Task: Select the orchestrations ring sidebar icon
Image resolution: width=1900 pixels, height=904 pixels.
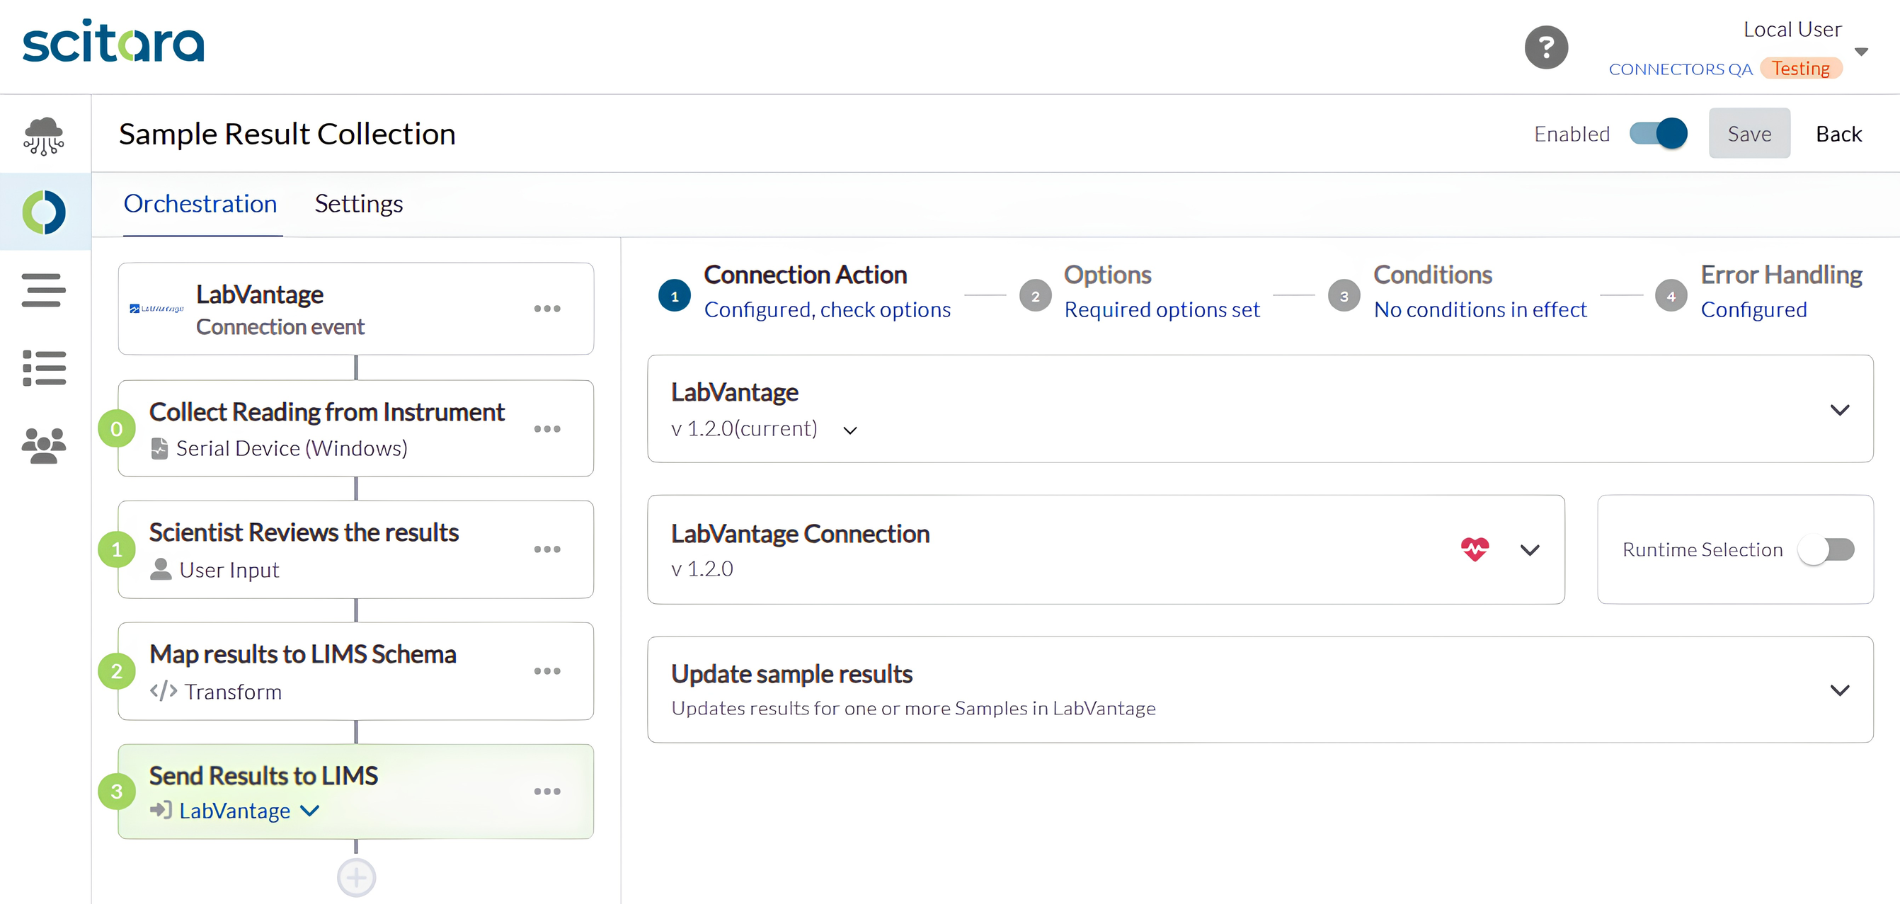Action: pyautogui.click(x=44, y=212)
